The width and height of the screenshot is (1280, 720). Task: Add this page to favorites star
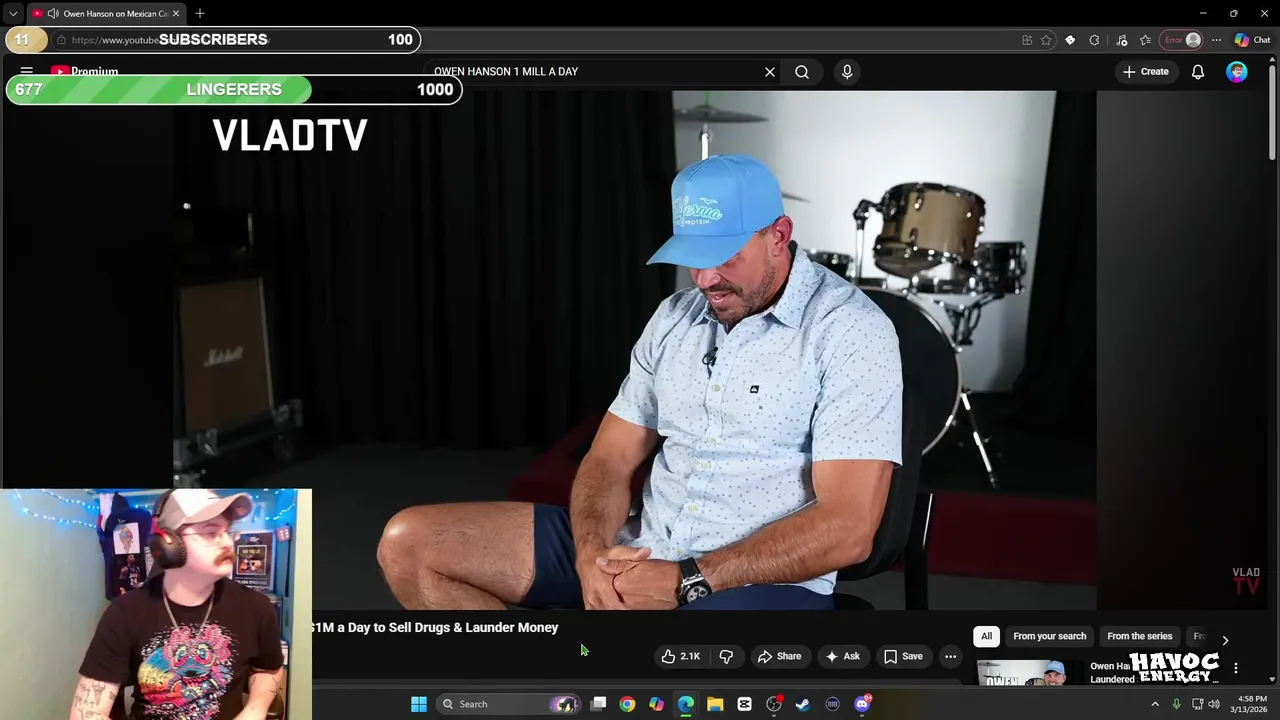point(1046,40)
